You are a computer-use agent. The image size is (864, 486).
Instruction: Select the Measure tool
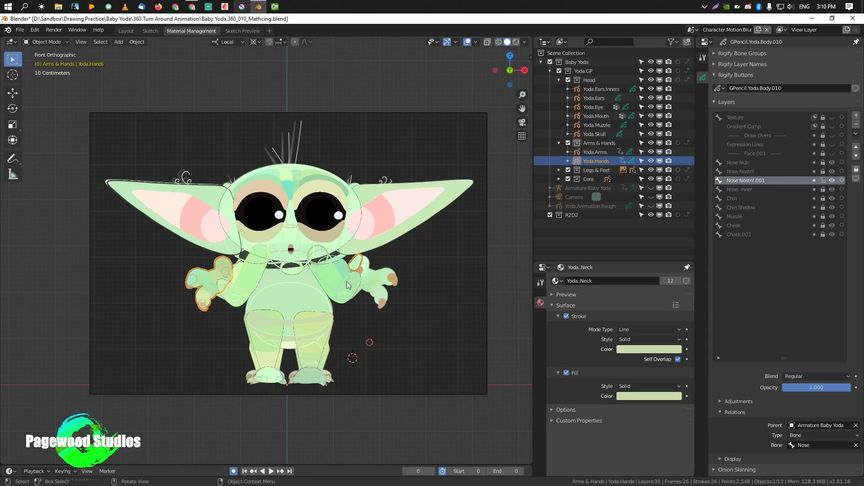13,175
